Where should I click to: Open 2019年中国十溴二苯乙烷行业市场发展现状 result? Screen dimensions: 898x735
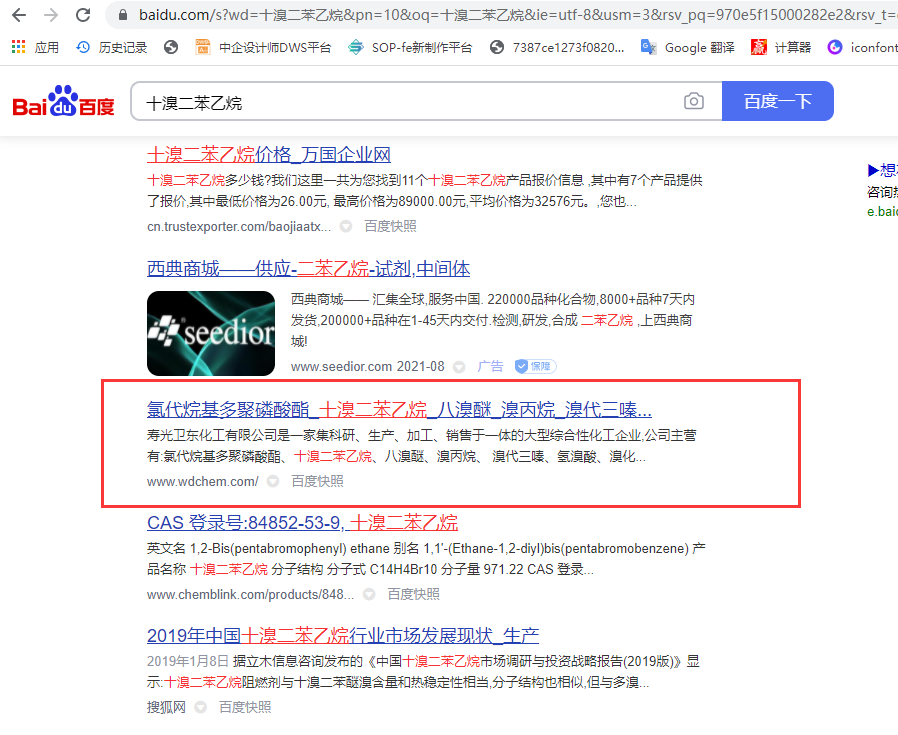coord(343,635)
